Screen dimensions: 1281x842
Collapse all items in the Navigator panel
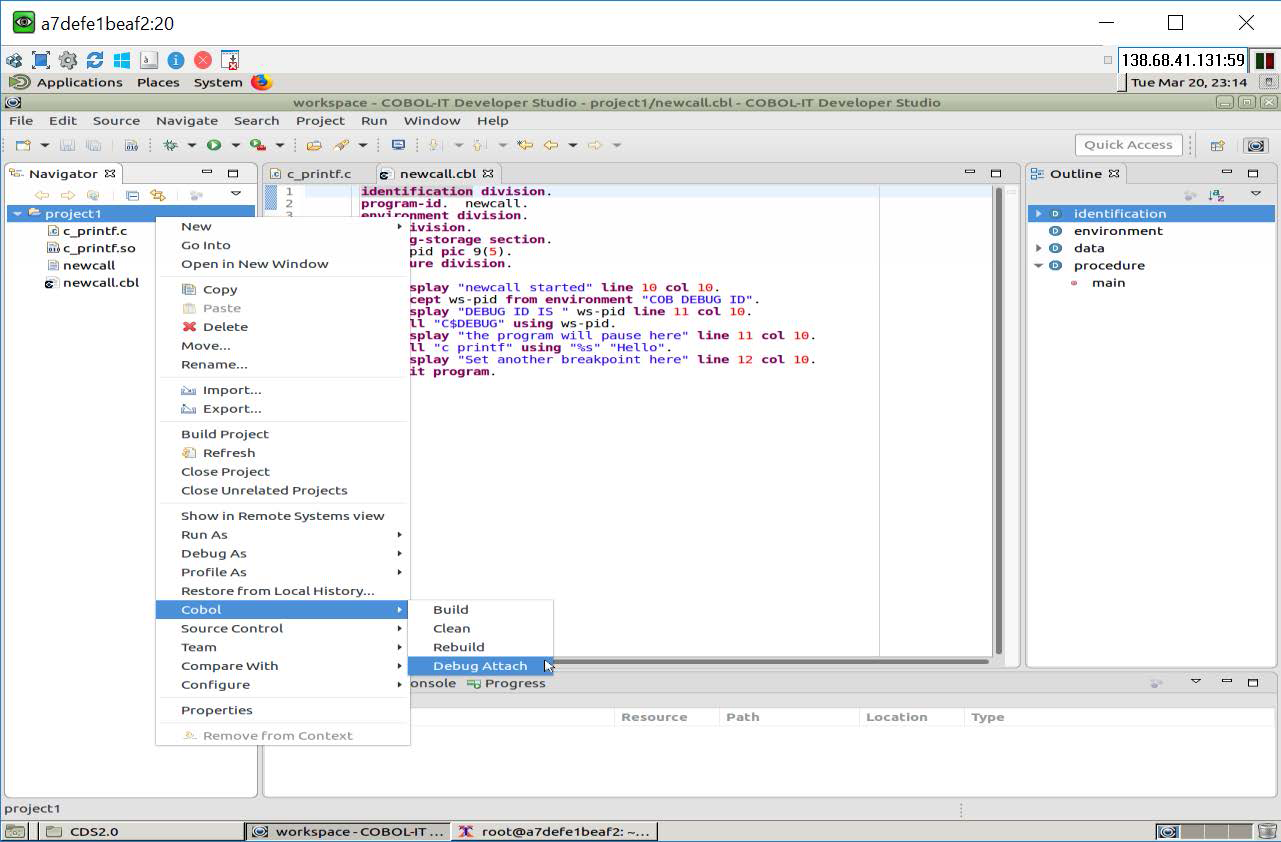tap(131, 194)
